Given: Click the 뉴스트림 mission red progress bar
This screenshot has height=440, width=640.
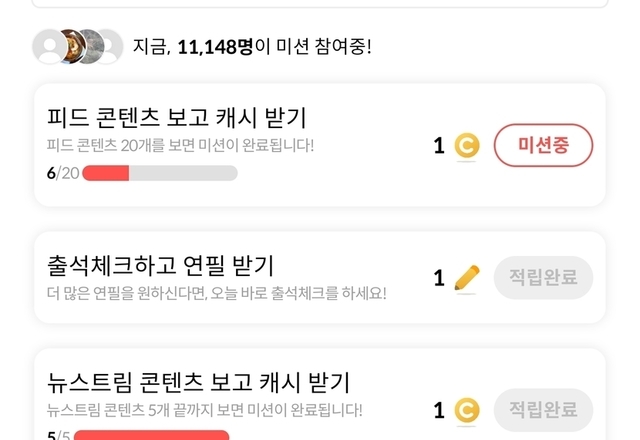Looking at the screenshot, I should [151, 435].
